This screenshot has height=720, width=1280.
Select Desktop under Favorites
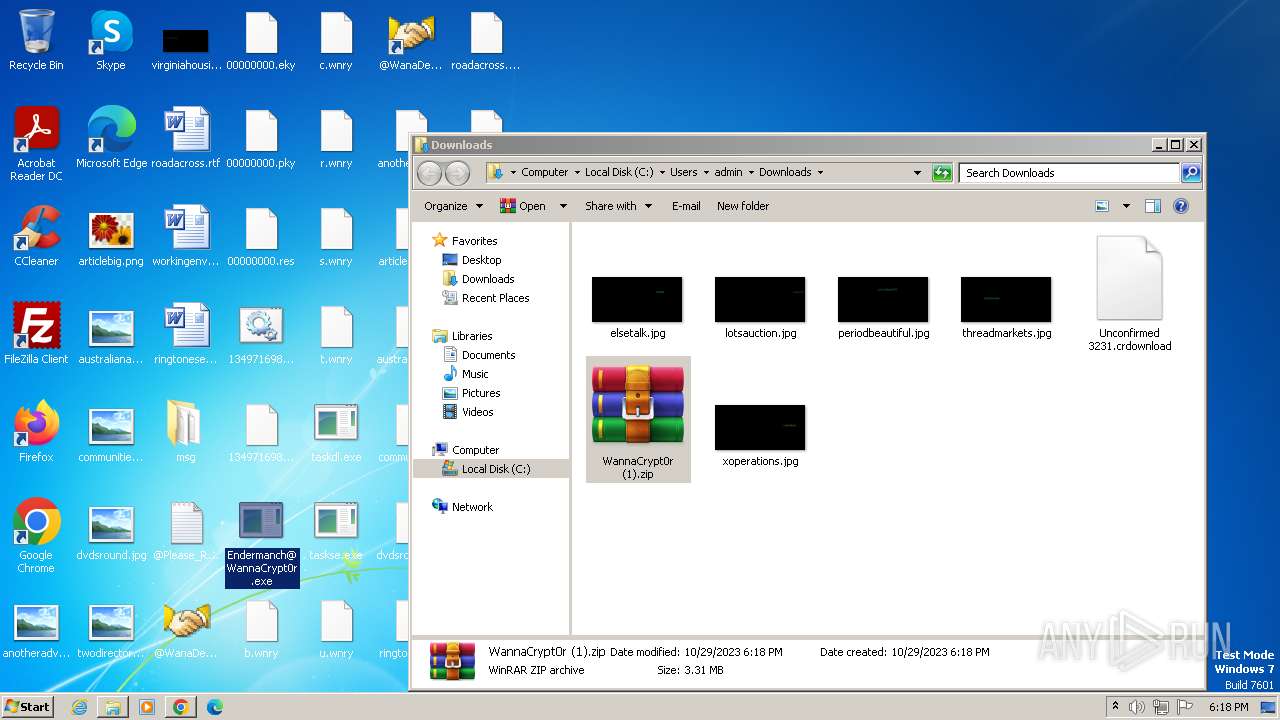tap(481, 260)
